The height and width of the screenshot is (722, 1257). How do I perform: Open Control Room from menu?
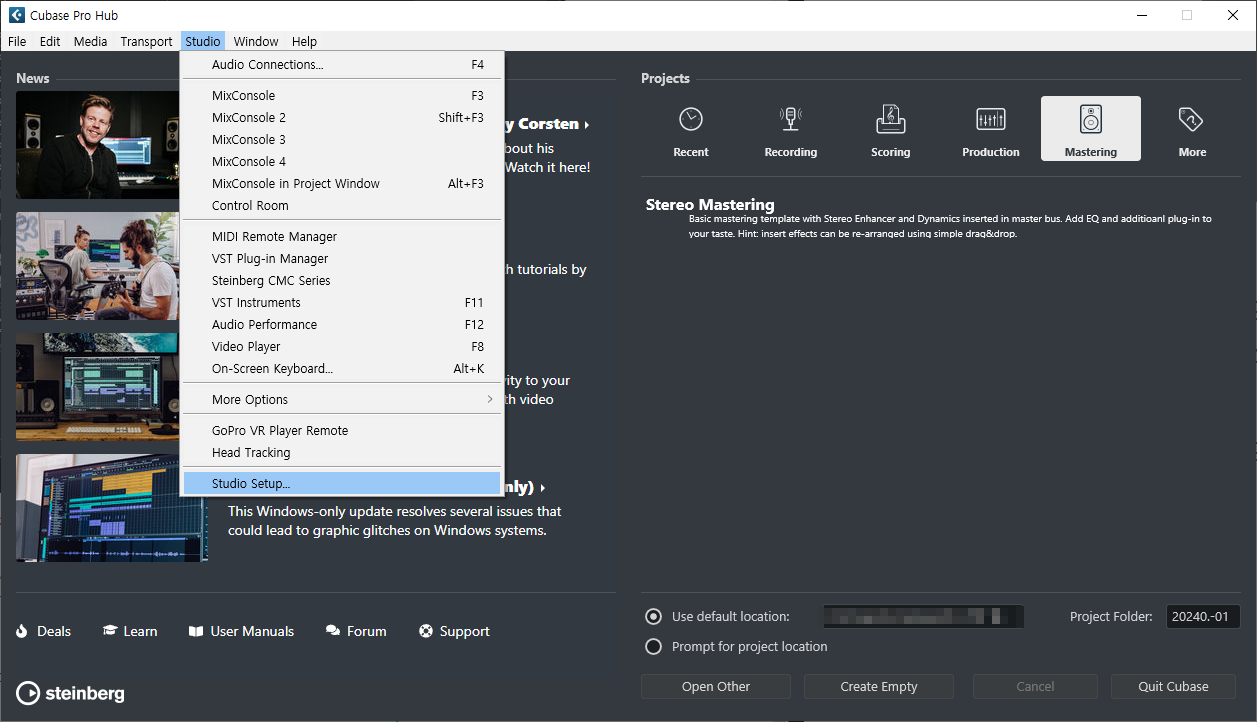pos(342,205)
